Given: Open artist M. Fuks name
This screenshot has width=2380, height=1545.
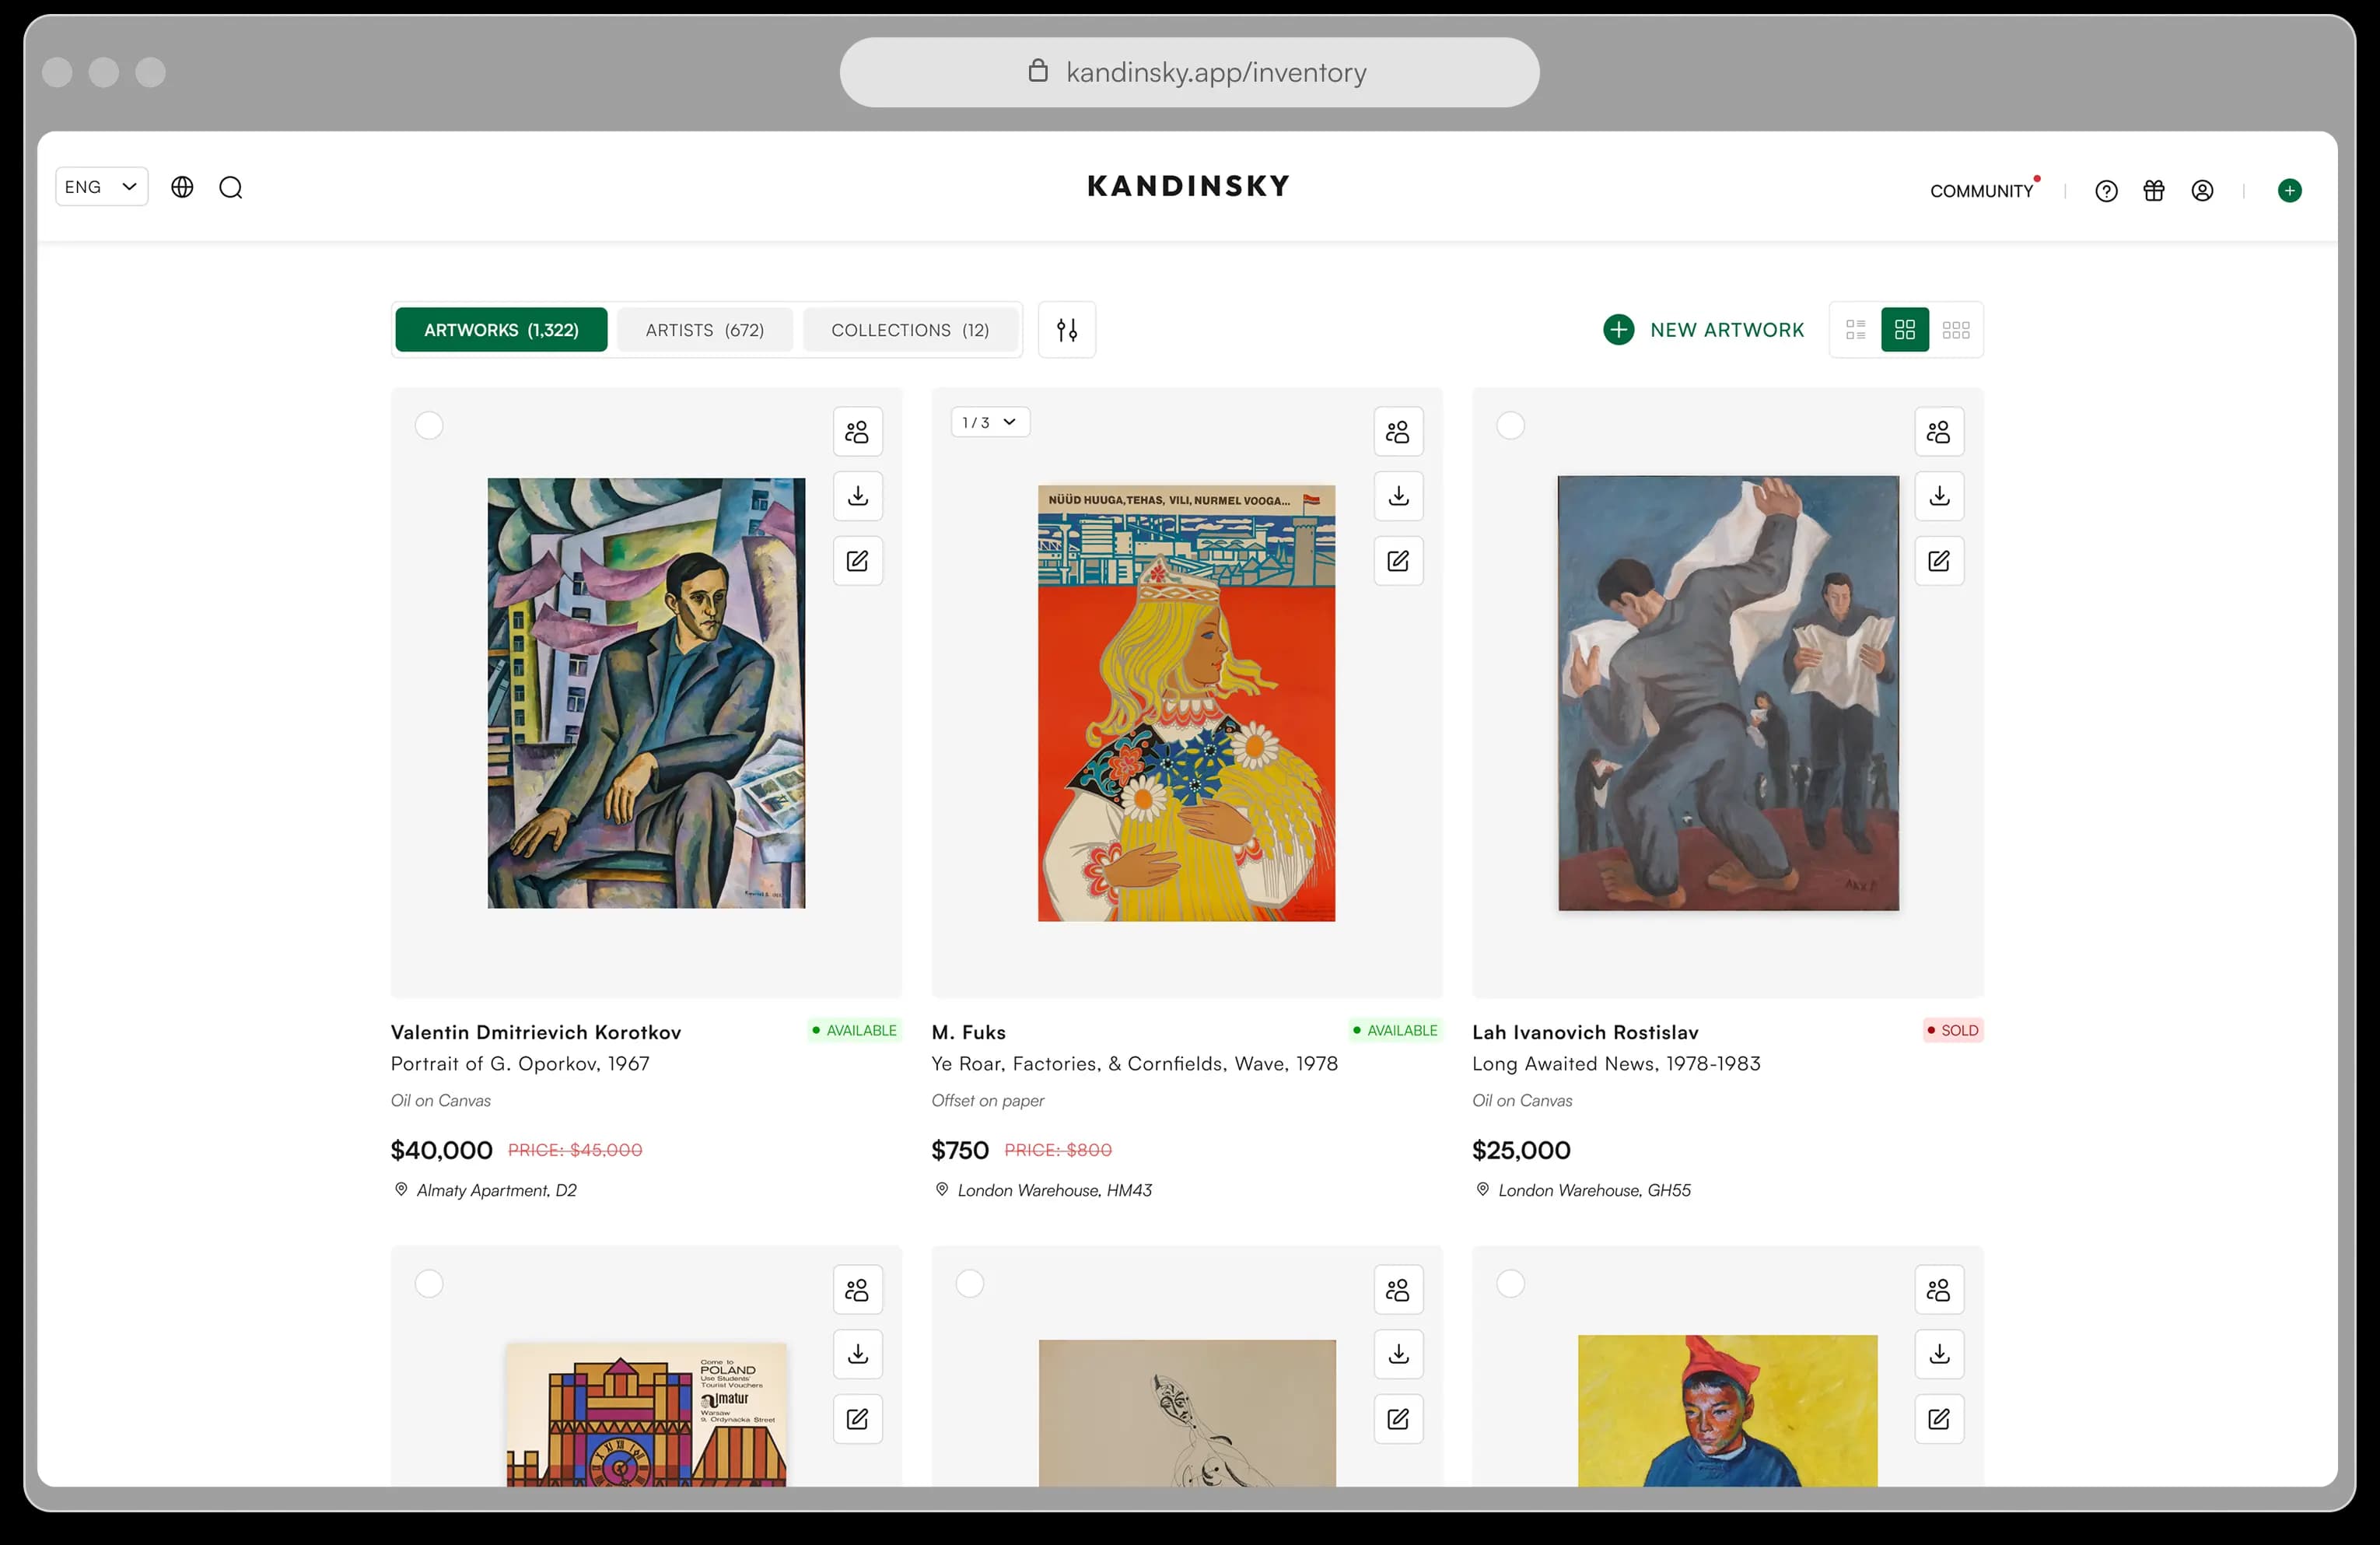Looking at the screenshot, I should (x=969, y=1032).
